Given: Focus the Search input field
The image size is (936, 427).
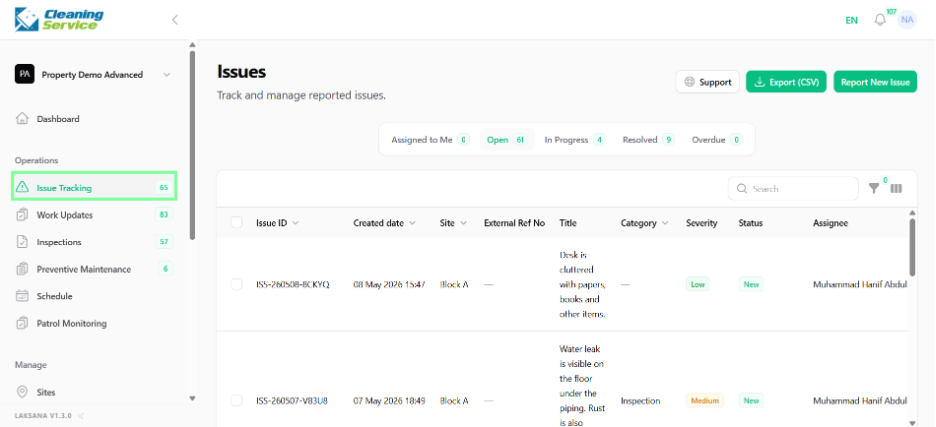Looking at the screenshot, I should coord(793,189).
